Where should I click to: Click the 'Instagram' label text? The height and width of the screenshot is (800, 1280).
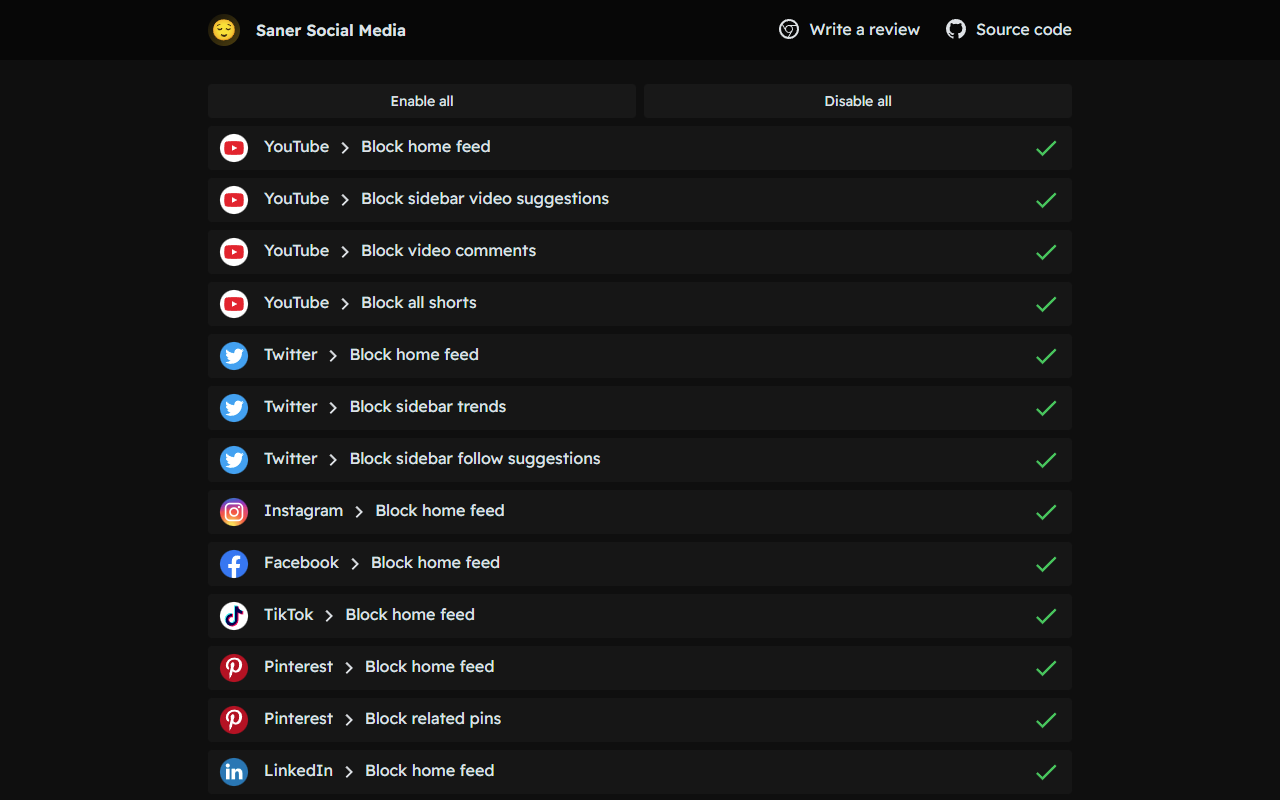303,511
